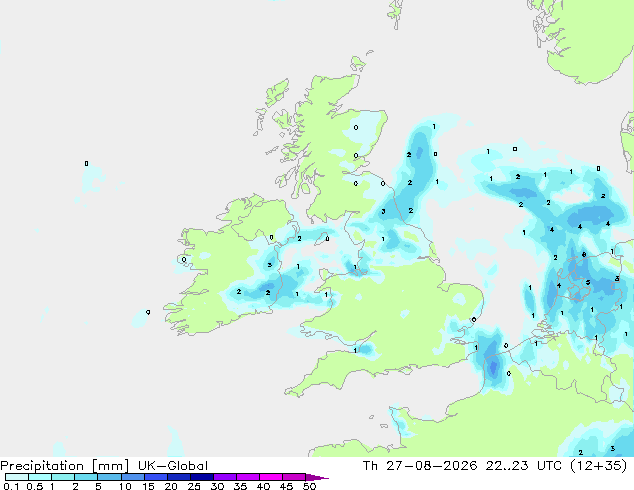Click the legend label '50'
This screenshot has width=634, height=490.
pyautogui.click(x=309, y=486)
